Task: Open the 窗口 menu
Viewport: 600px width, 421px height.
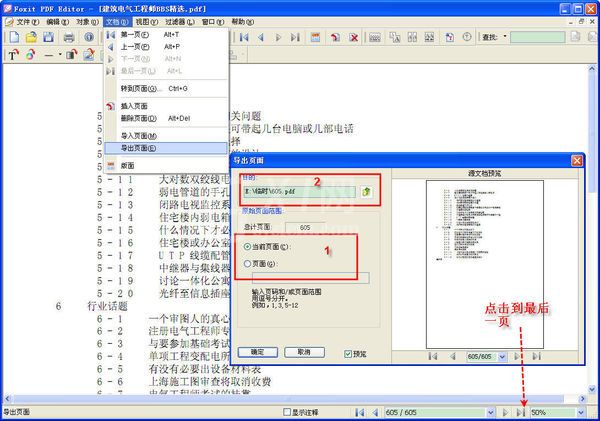Action: click(213, 22)
